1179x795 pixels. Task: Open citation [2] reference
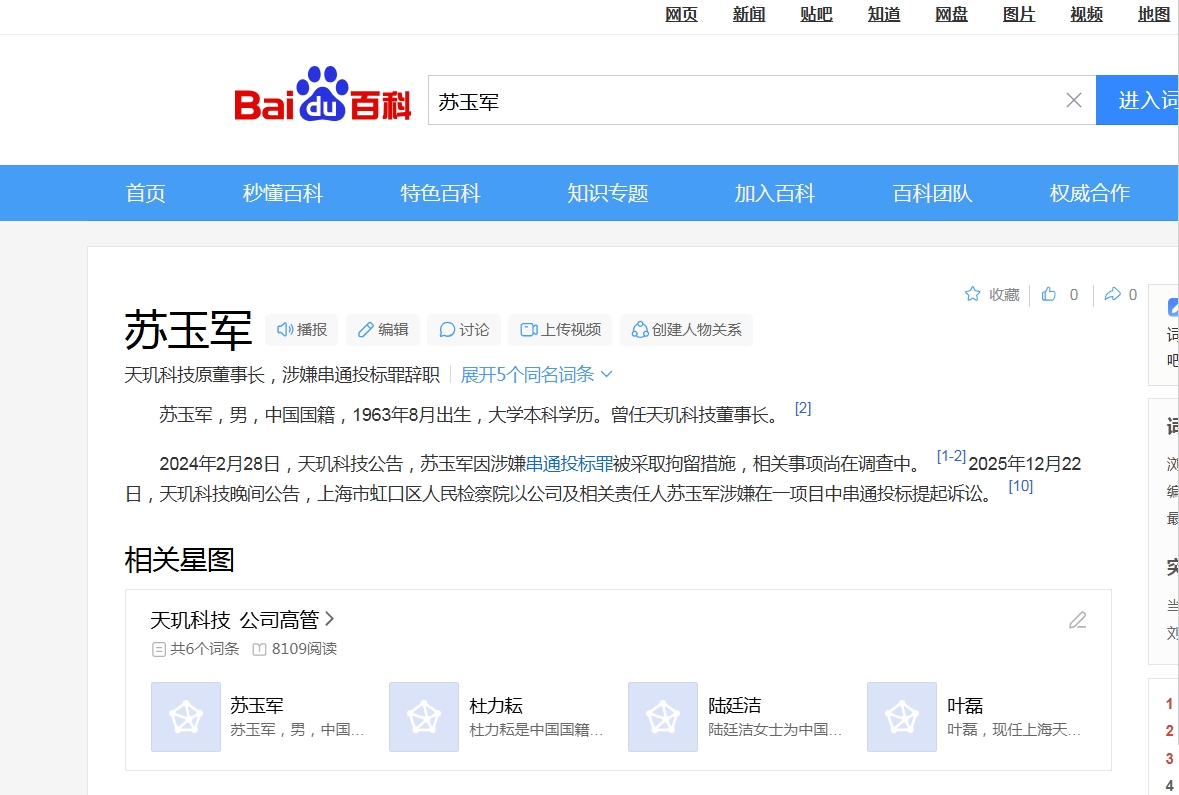tap(803, 408)
